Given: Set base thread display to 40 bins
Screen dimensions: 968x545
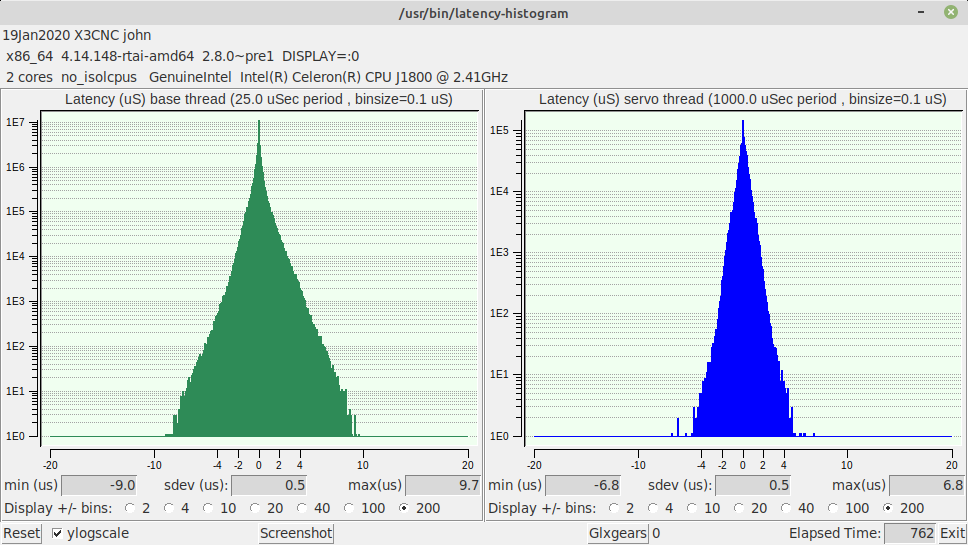Looking at the screenshot, I should point(302,508).
